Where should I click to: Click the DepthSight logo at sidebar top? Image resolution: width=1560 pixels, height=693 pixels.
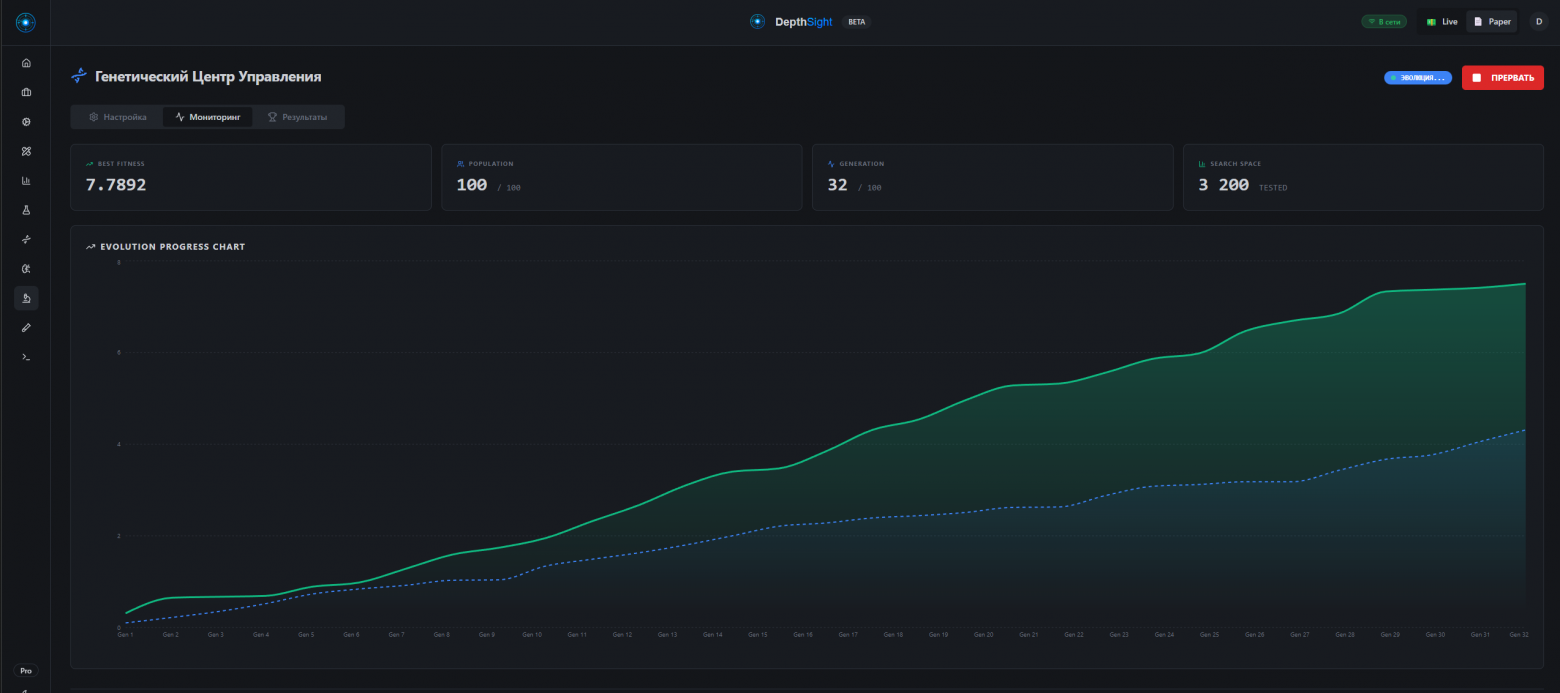(x=26, y=22)
